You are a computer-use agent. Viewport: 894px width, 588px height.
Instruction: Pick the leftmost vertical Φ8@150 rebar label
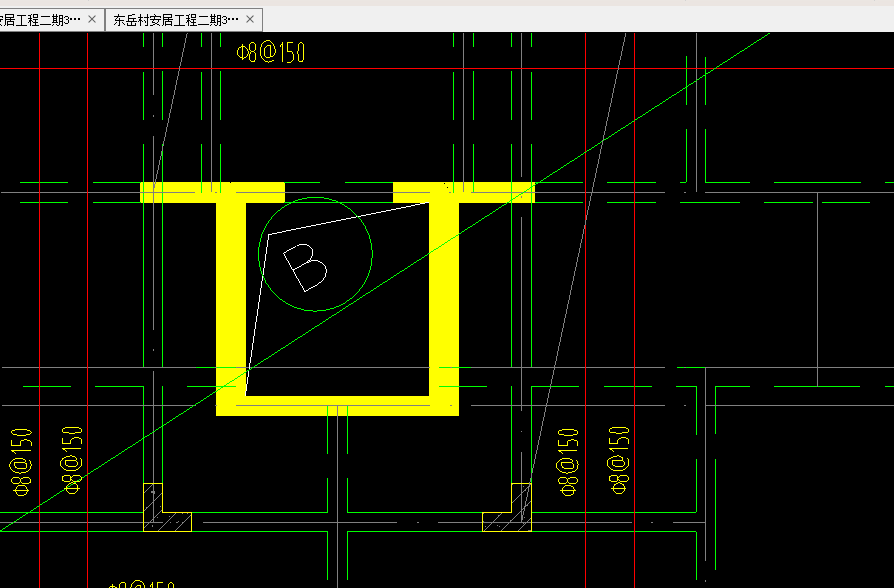(21, 462)
